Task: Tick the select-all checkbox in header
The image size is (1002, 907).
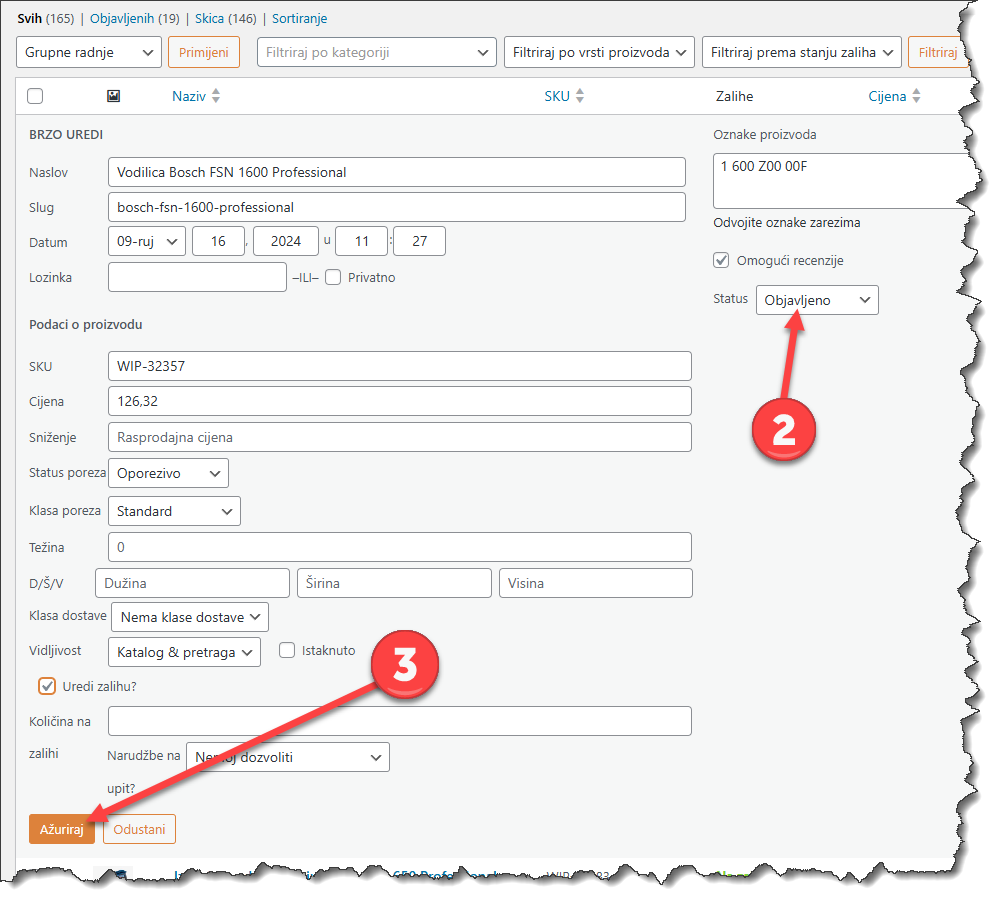Action: [35, 96]
